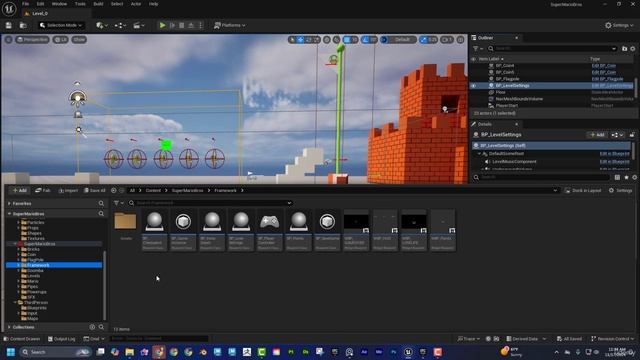Viewport: 640px width, 360px height.
Task: Open the Edit menu
Action: [40, 4]
